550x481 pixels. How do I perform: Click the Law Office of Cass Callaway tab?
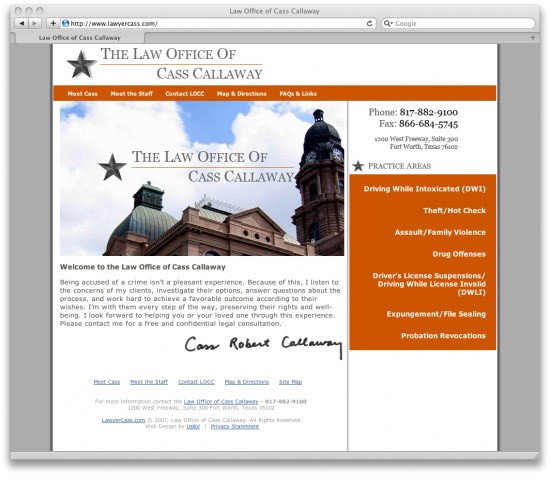pos(80,38)
